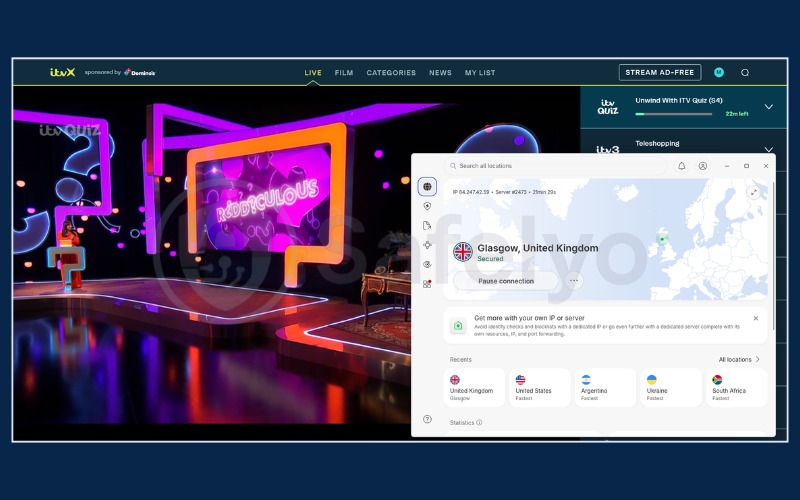The height and width of the screenshot is (500, 800).
Task: Connect to United States recent location
Action: pos(539,388)
